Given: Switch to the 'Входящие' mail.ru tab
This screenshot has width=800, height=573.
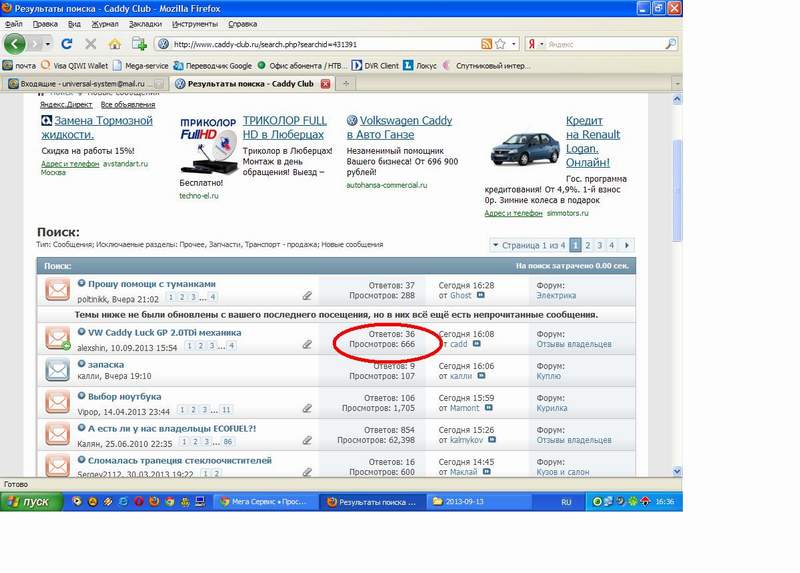Looking at the screenshot, I should tap(86, 84).
